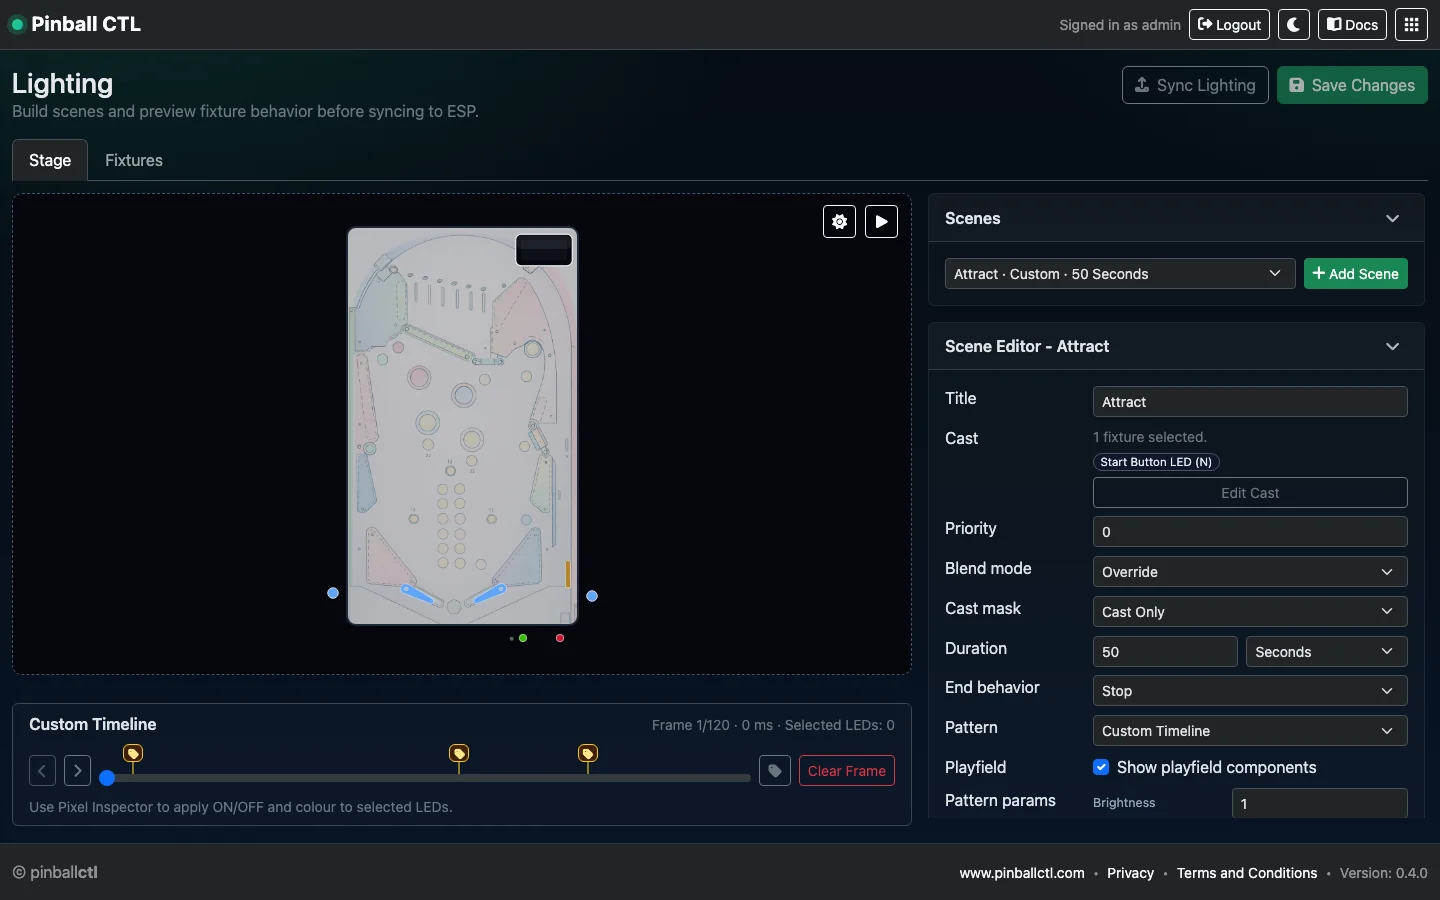Toggle Show playfield components checkbox
This screenshot has width=1440, height=900.
click(x=1101, y=767)
